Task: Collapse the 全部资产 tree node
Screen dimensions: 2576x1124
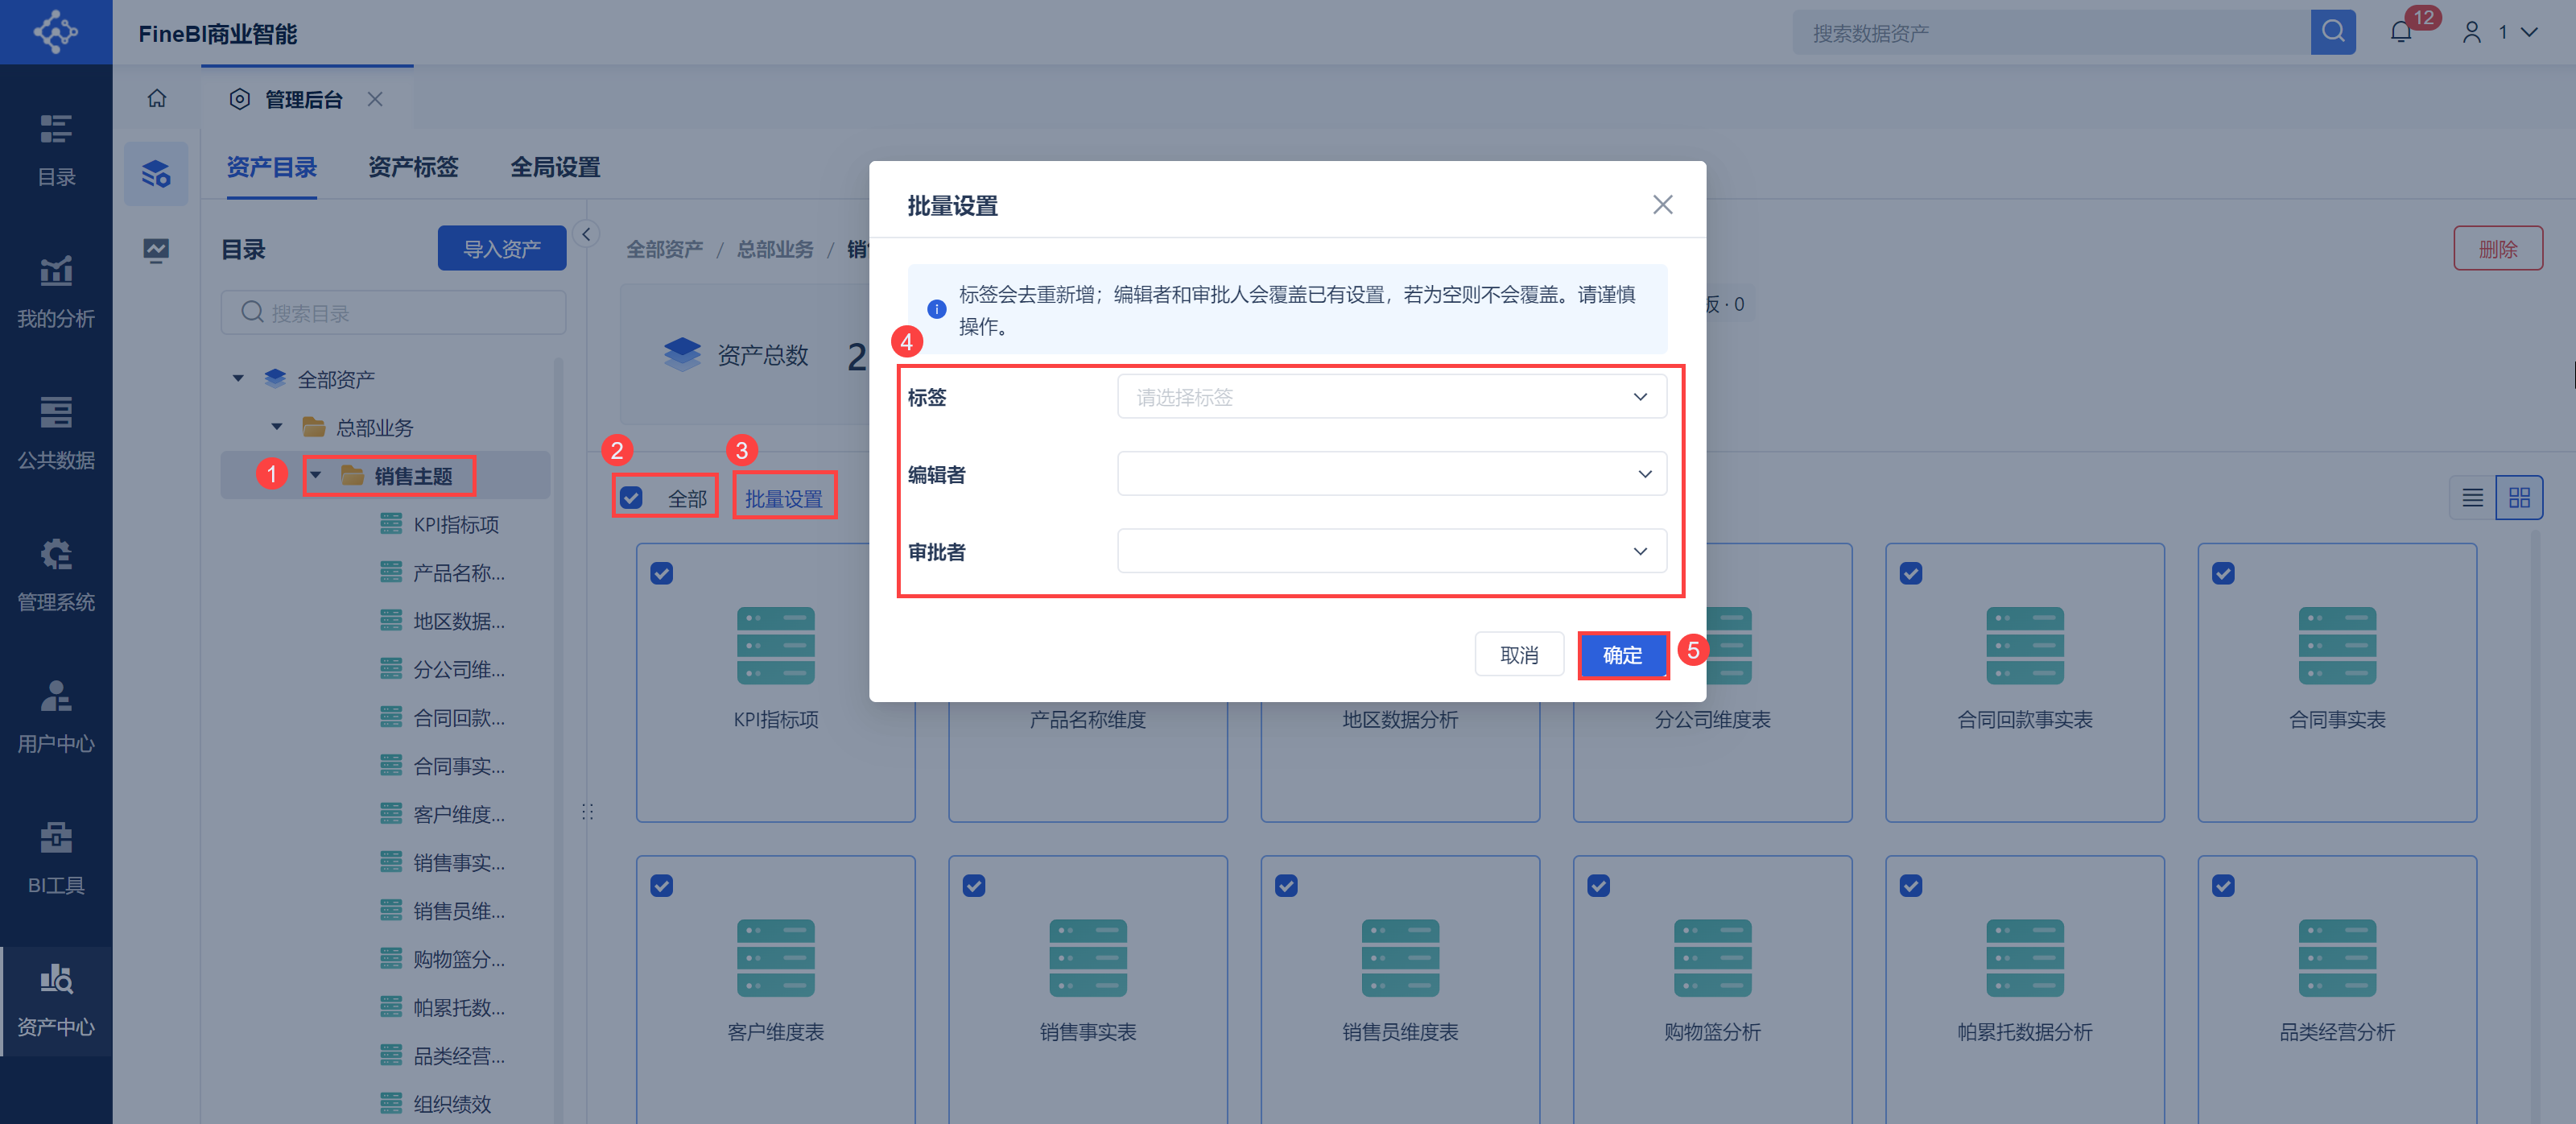Action: [x=238, y=379]
